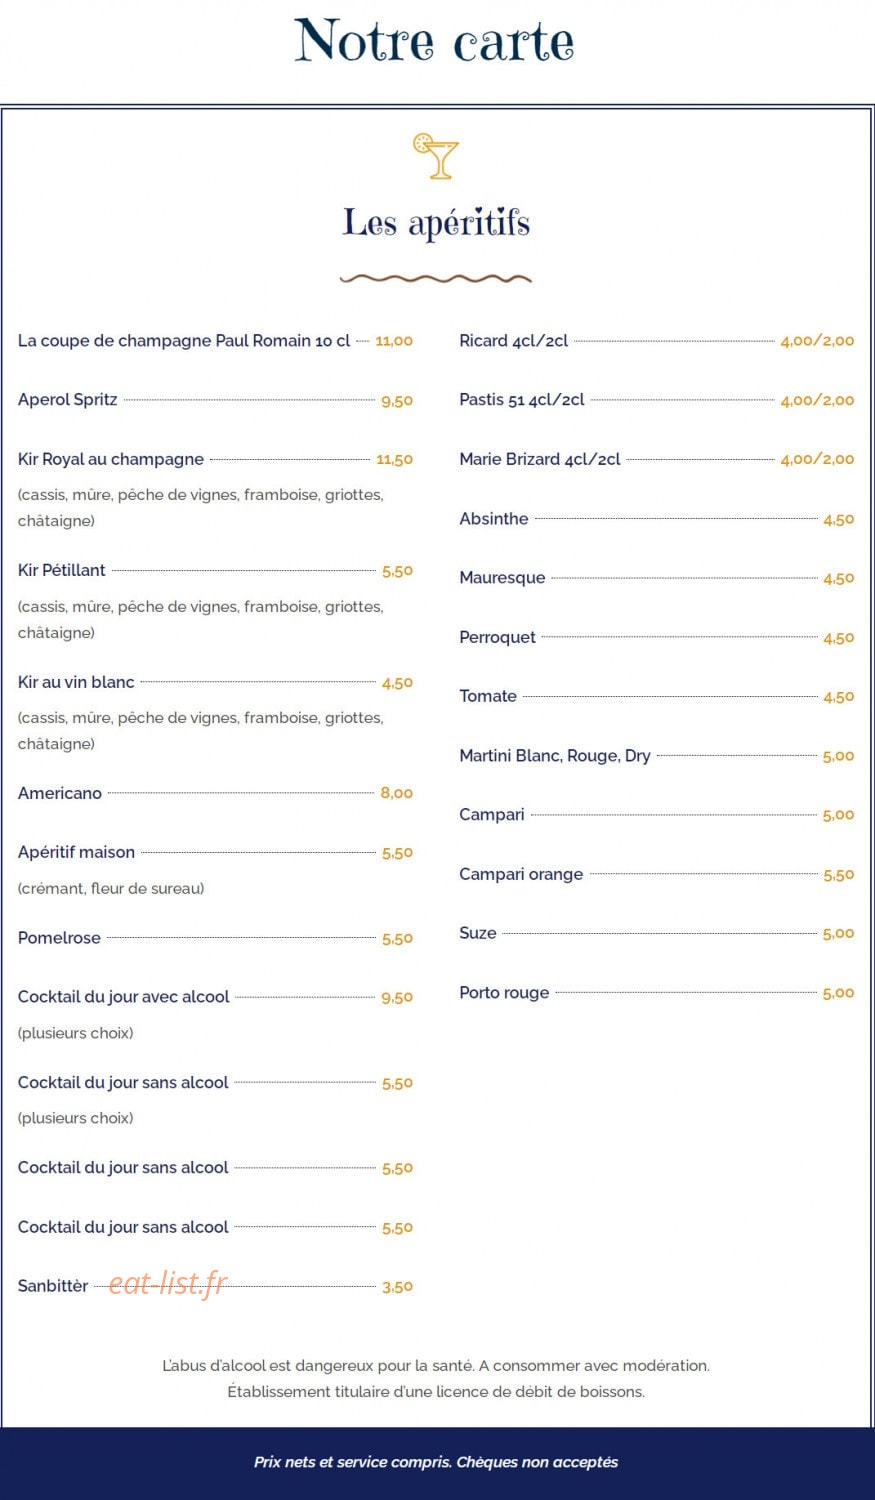Click the 11,00 champagne price
Image resolution: width=875 pixels, height=1500 pixels.
394,341
